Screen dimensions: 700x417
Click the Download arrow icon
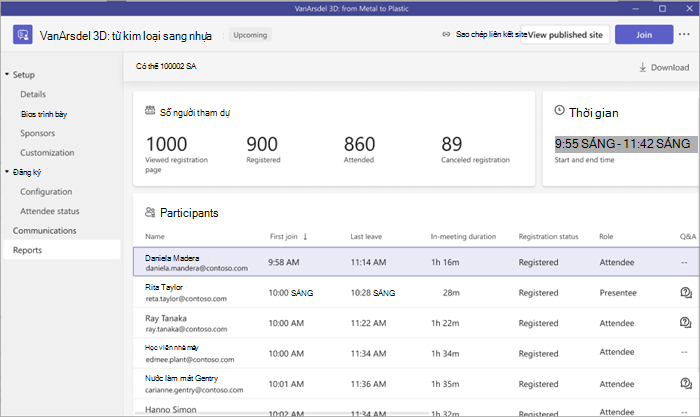[x=642, y=67]
